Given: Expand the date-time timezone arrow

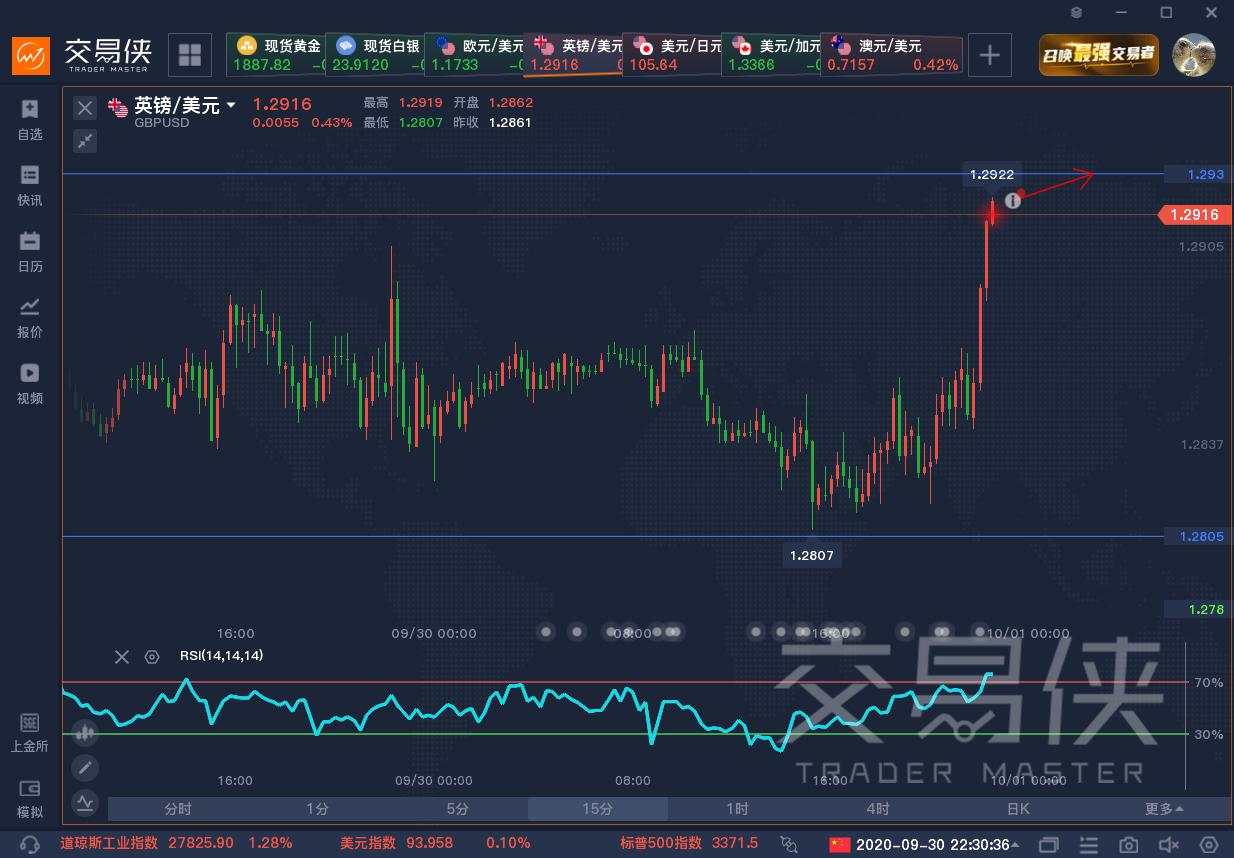Looking at the screenshot, I should pos(1016,845).
